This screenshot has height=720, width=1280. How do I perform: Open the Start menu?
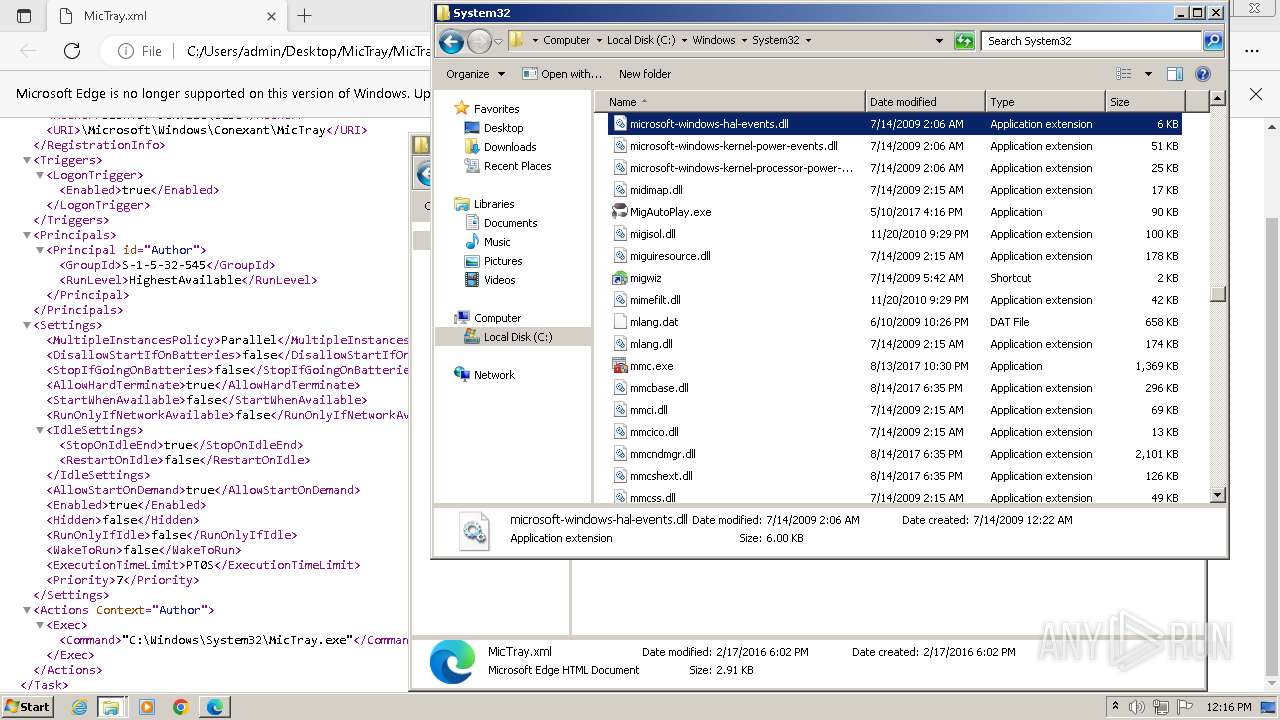27,707
